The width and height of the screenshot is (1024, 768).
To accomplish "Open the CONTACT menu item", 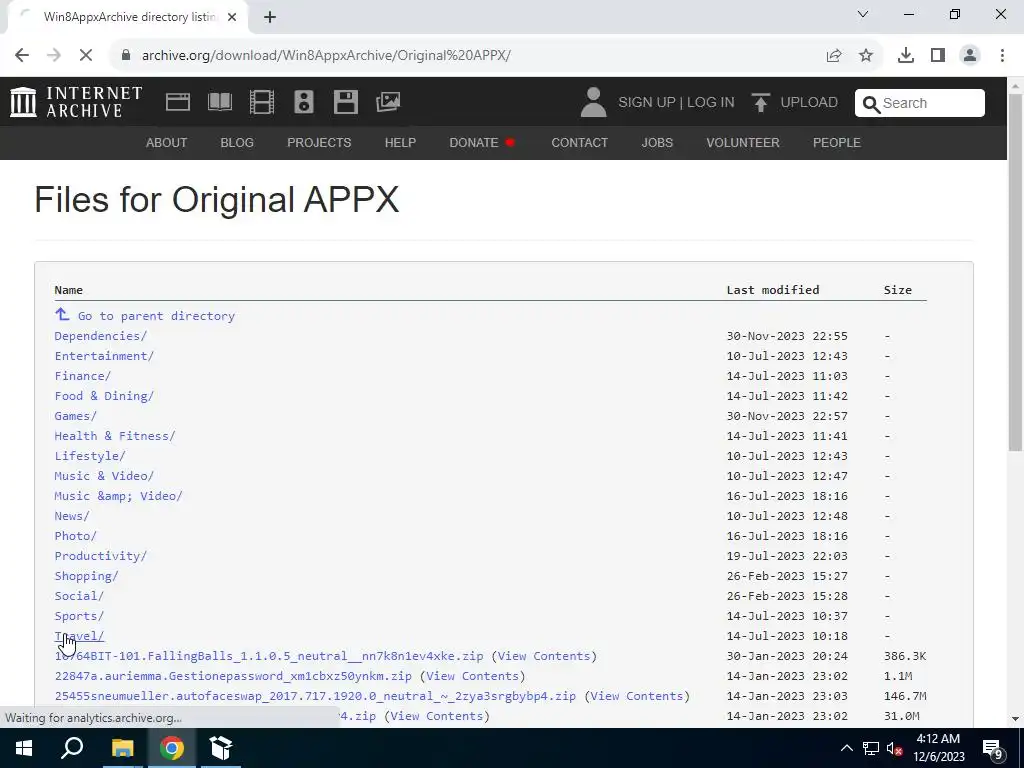I will pos(579,142).
